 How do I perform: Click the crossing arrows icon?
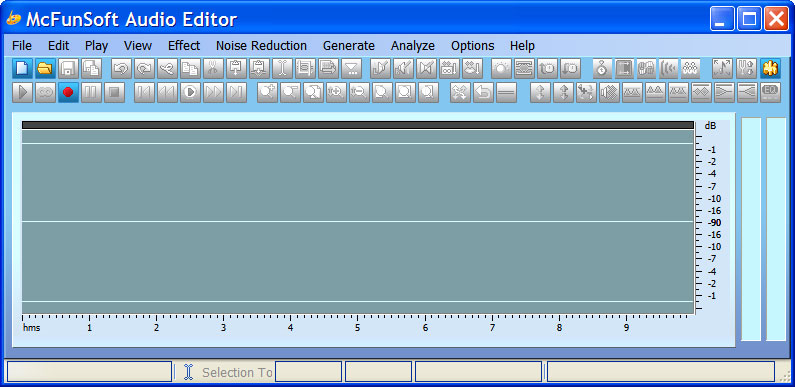pos(460,92)
